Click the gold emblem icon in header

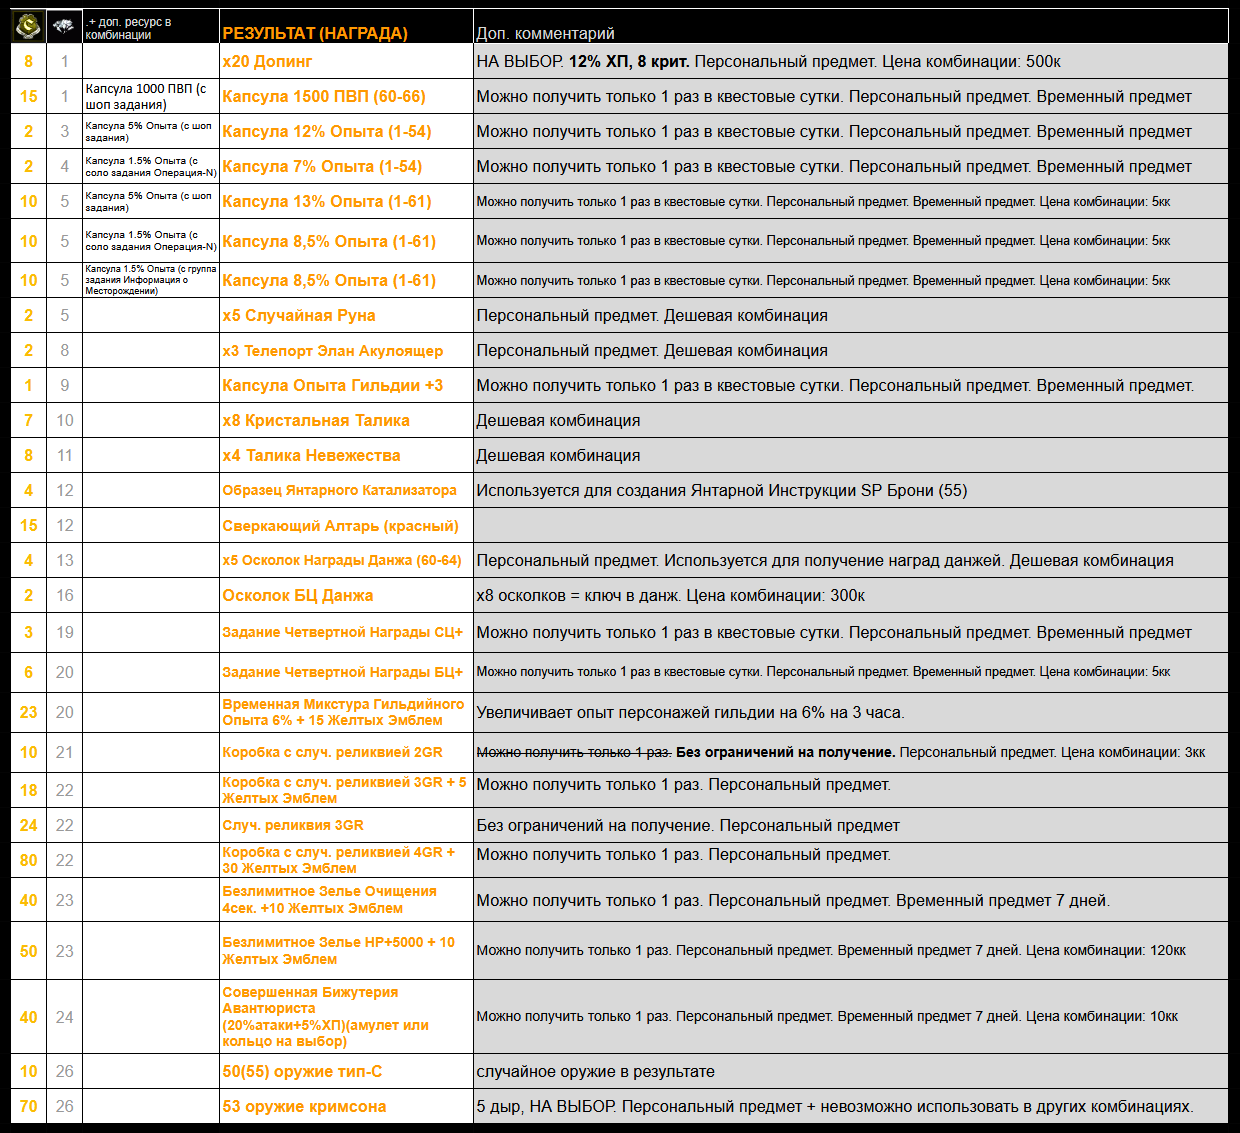click(x=28, y=26)
